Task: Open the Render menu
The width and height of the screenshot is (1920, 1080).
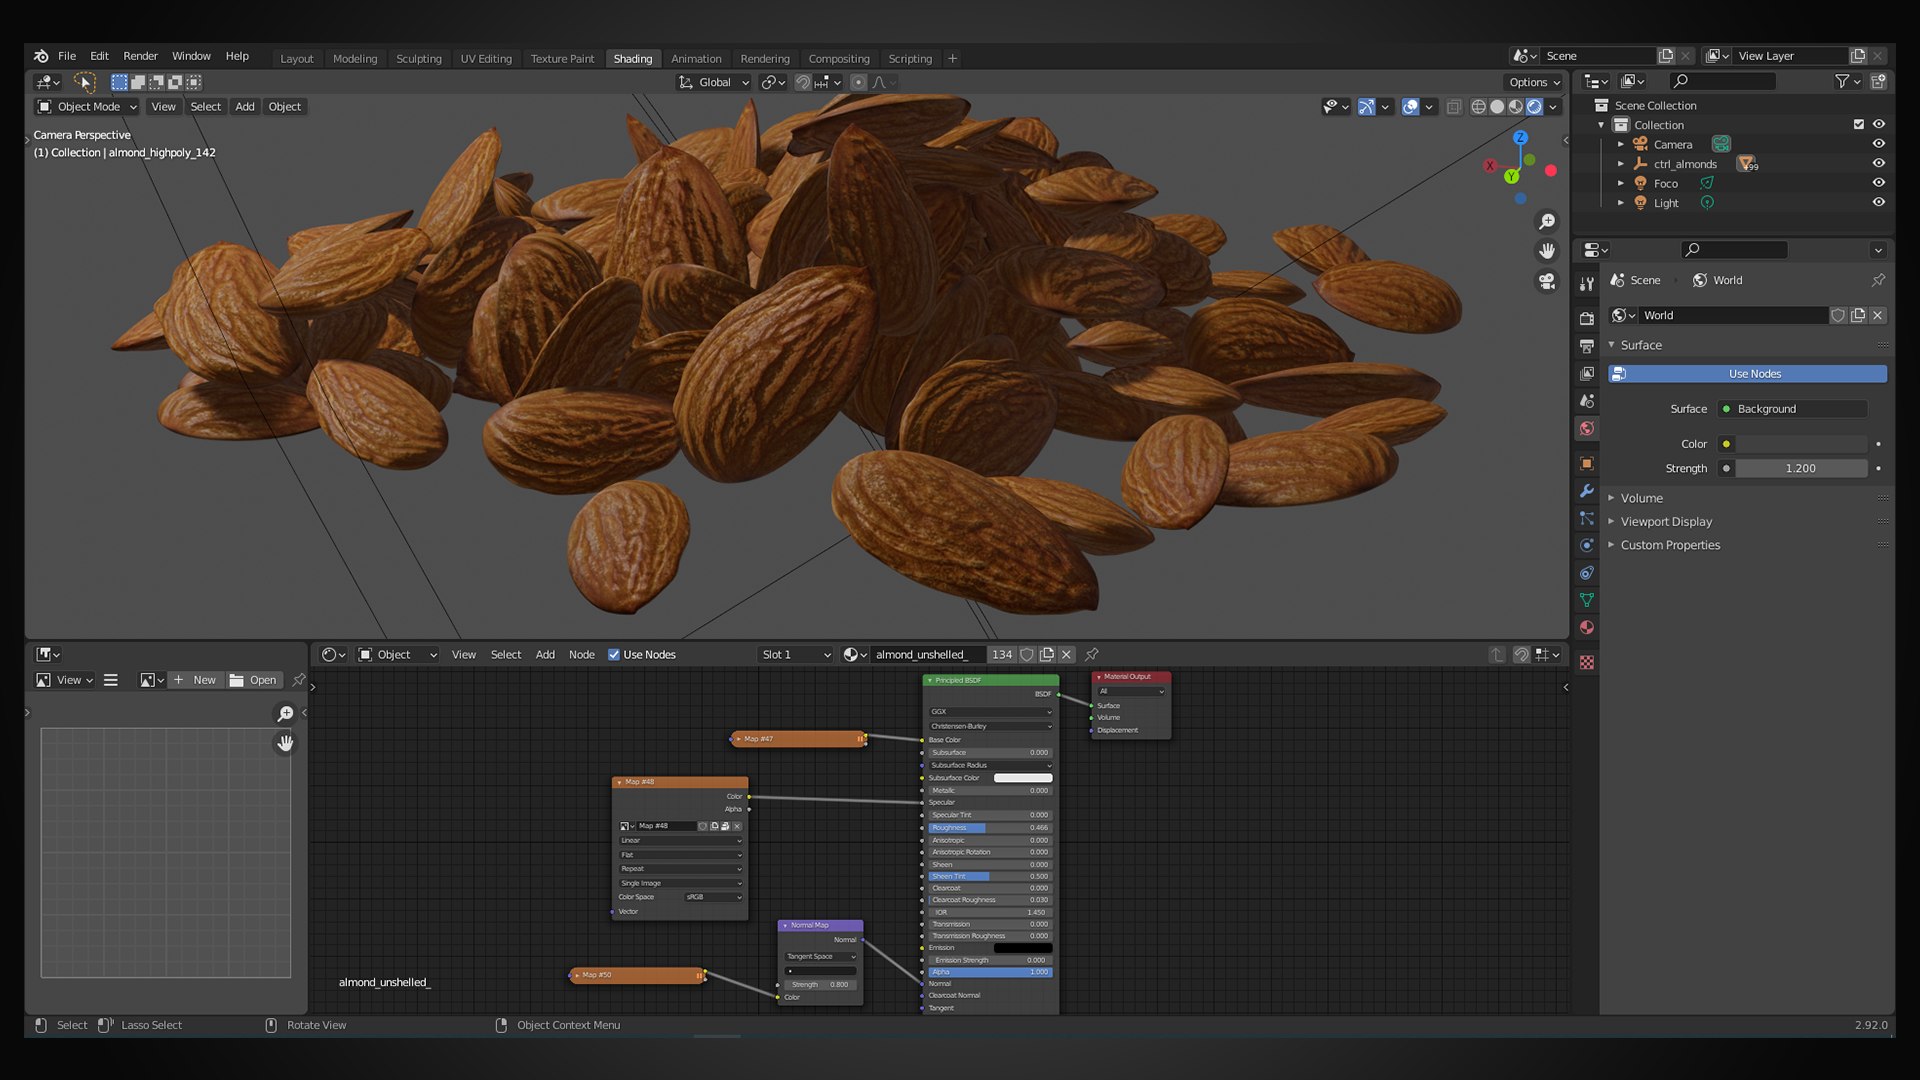Action: click(140, 56)
